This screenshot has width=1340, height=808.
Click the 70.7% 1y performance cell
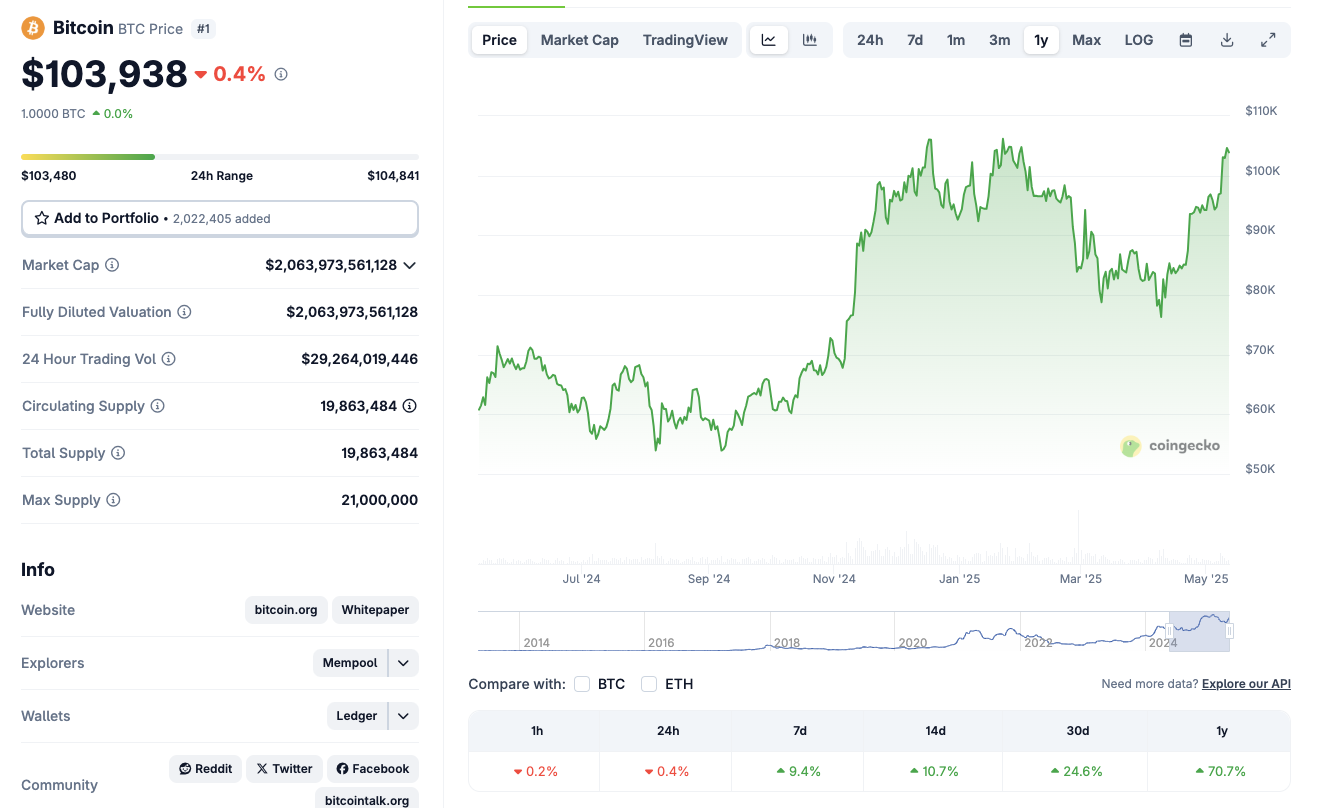(x=1221, y=771)
